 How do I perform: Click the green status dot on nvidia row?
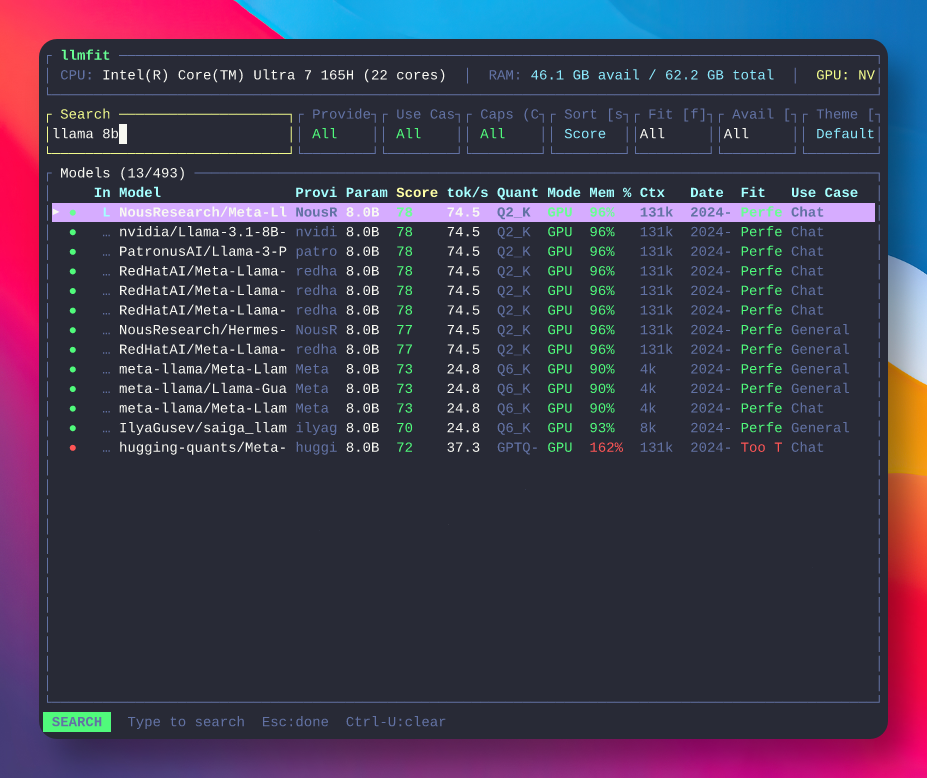73,232
